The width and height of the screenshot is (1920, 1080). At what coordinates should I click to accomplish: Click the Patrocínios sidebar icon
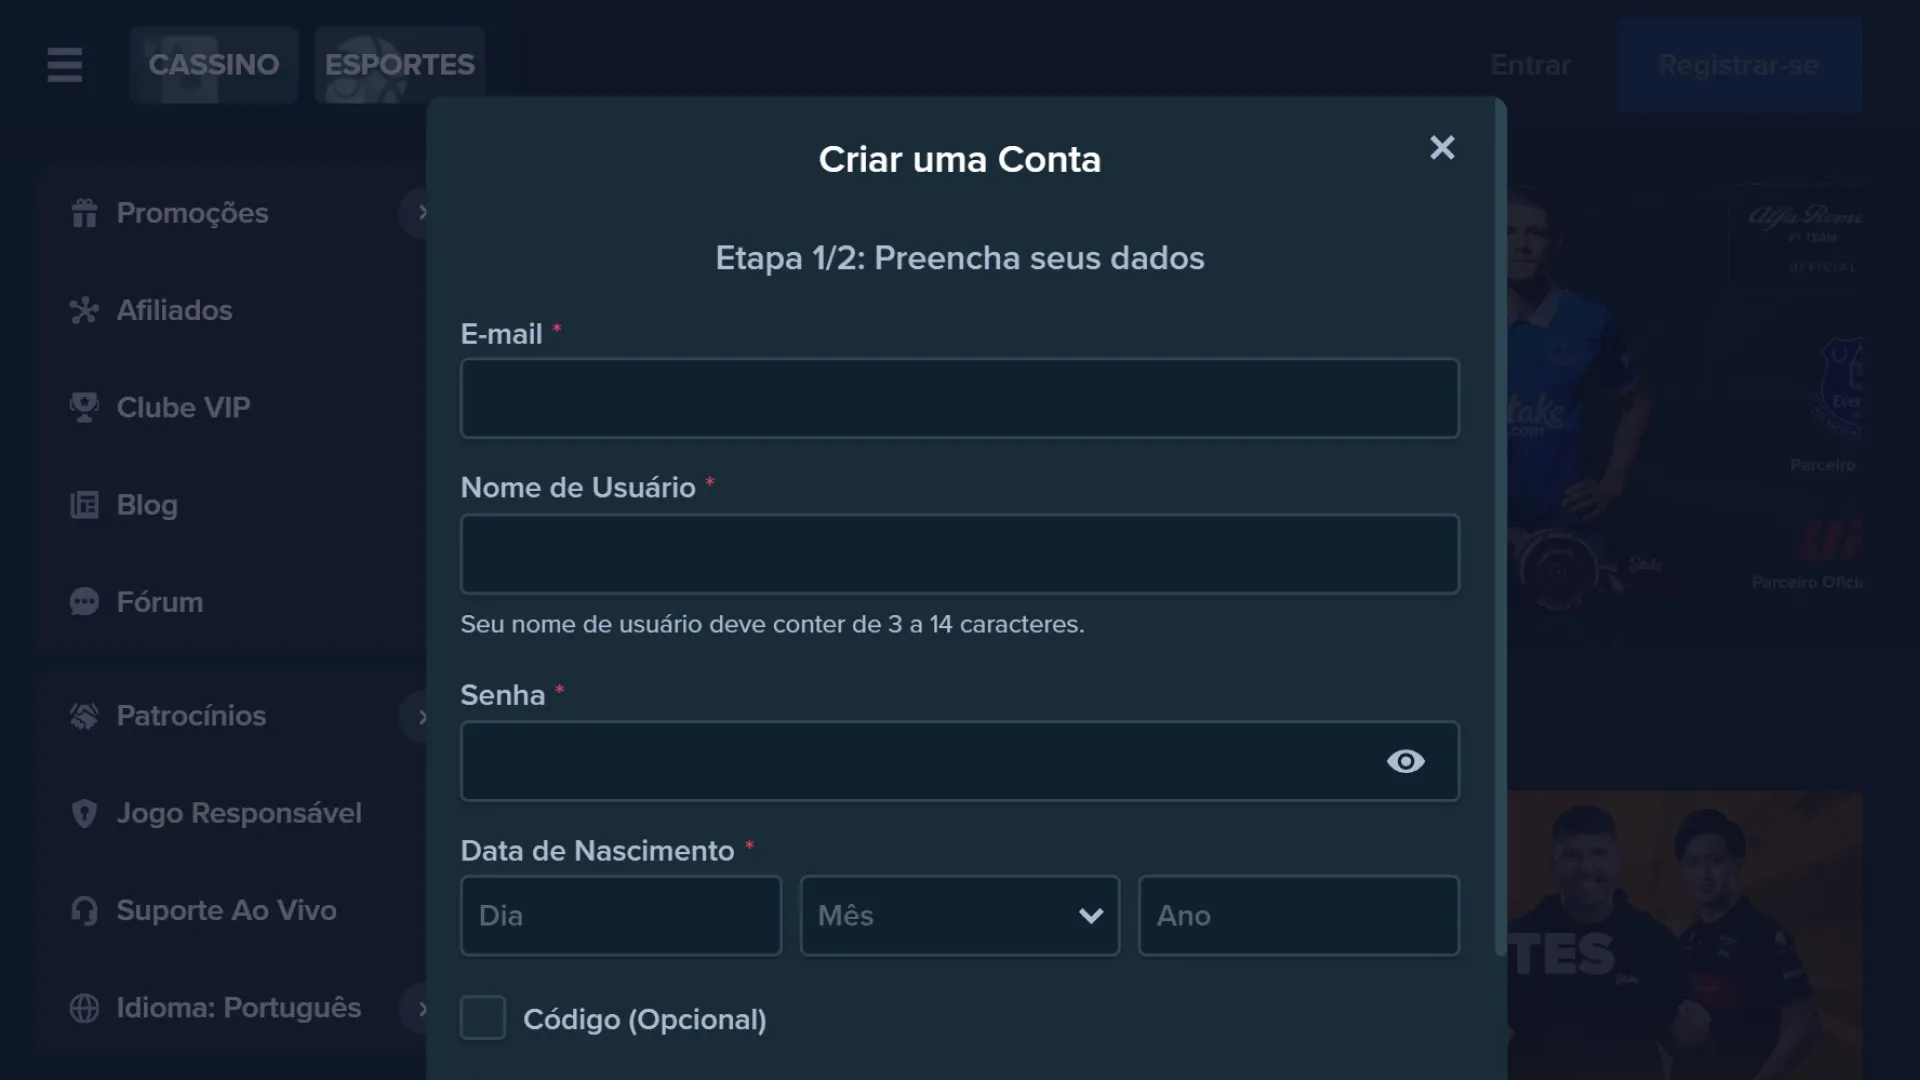(83, 716)
